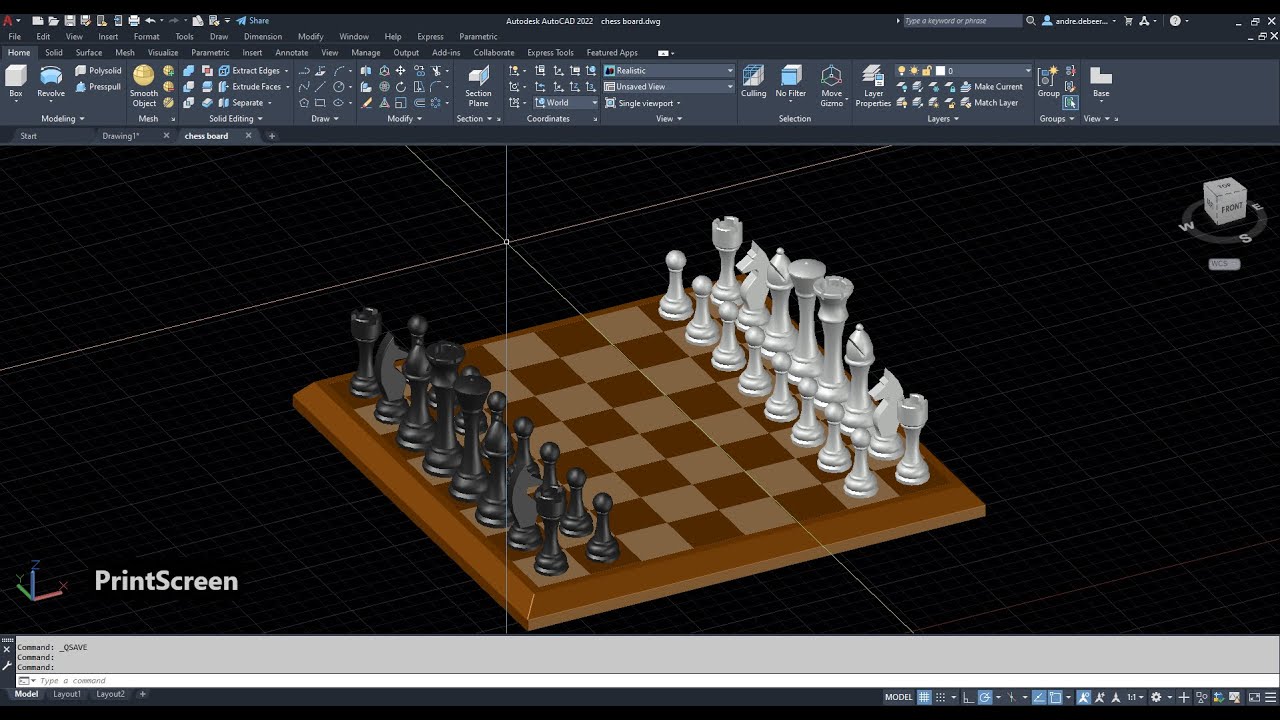Click the new drawing tab plus button
Screen dimensions: 1280x720
coord(272,136)
